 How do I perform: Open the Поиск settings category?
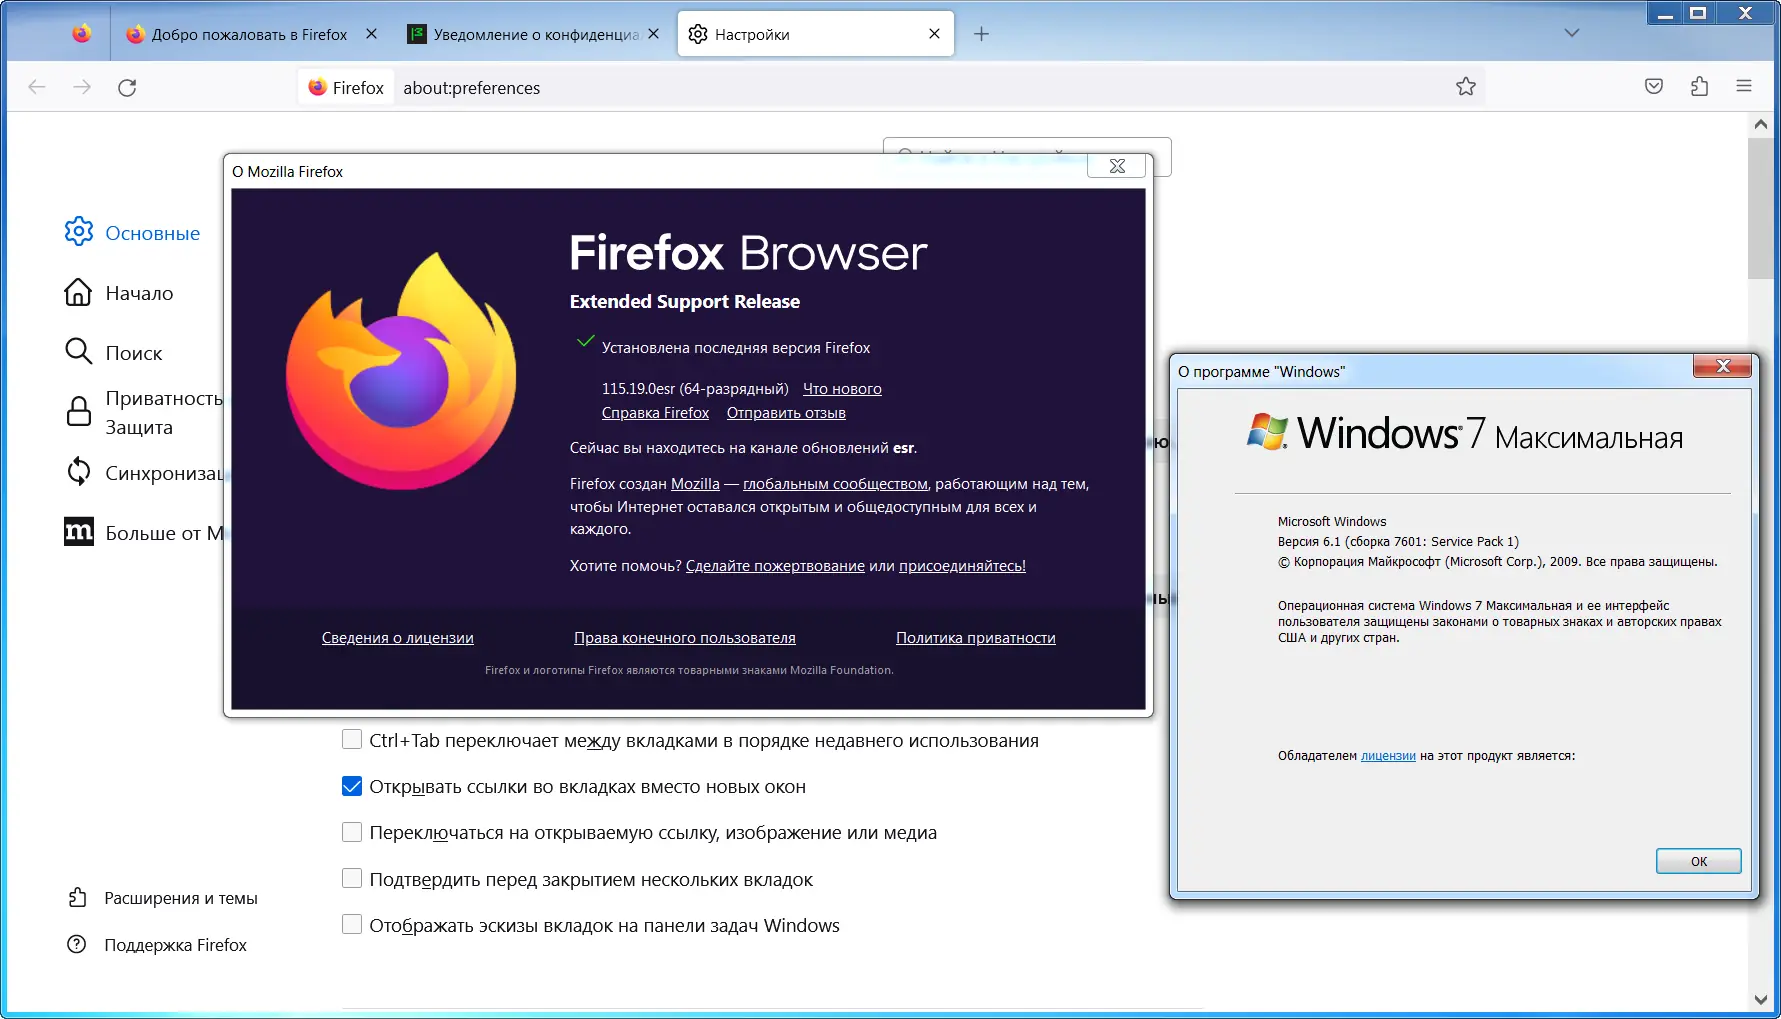[113, 353]
